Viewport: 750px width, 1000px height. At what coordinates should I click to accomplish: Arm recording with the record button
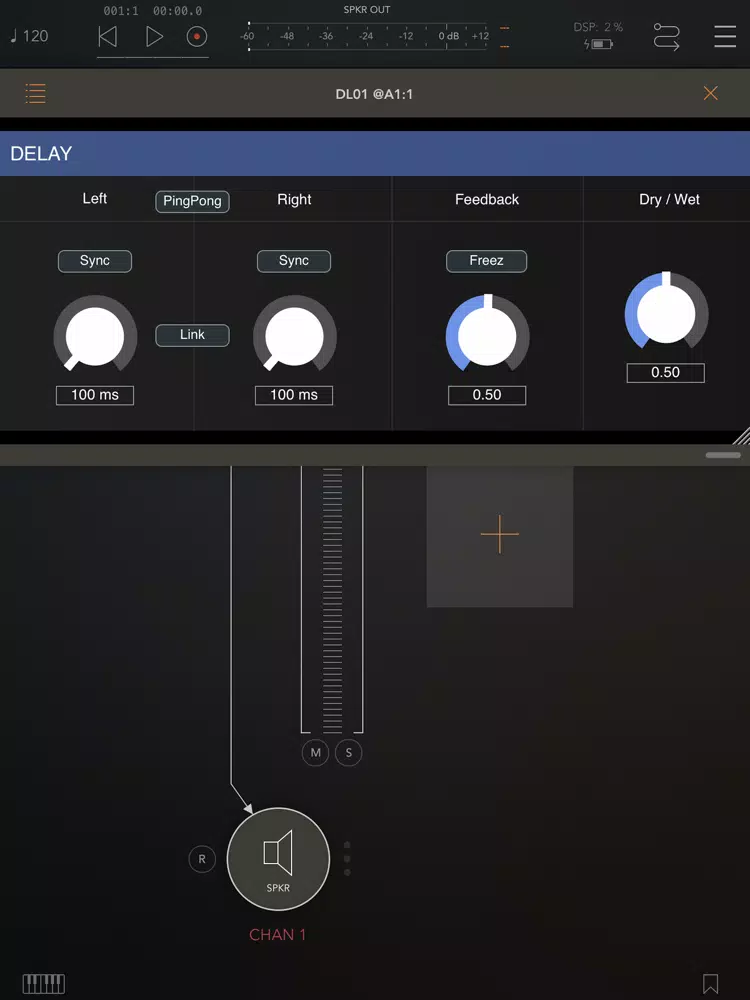coord(197,36)
